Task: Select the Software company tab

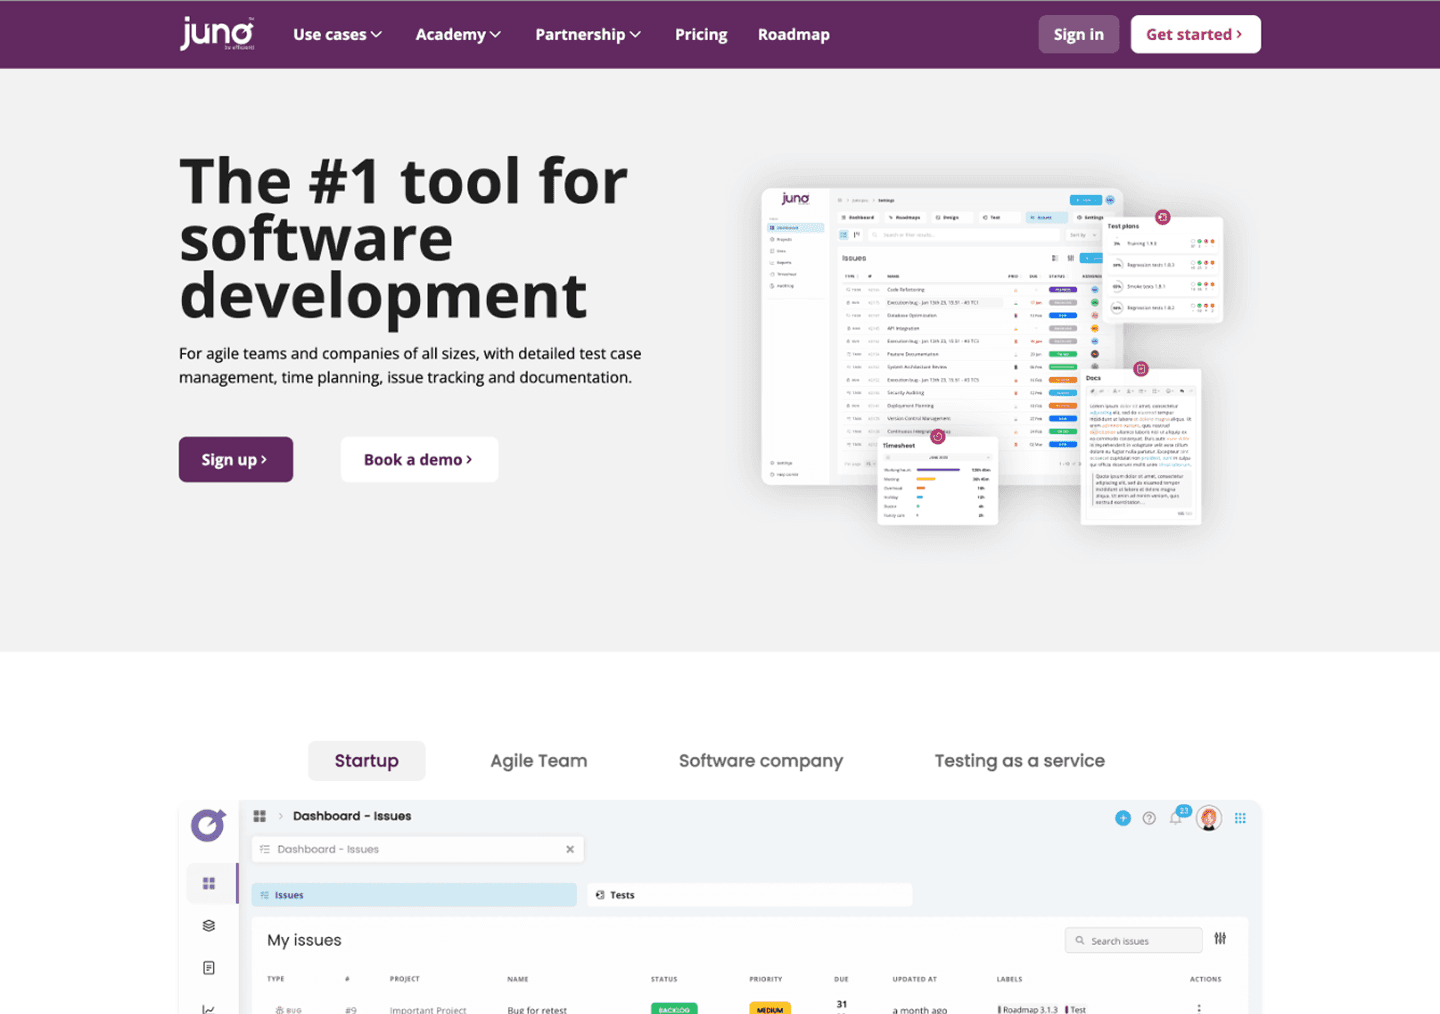Action: point(761,761)
